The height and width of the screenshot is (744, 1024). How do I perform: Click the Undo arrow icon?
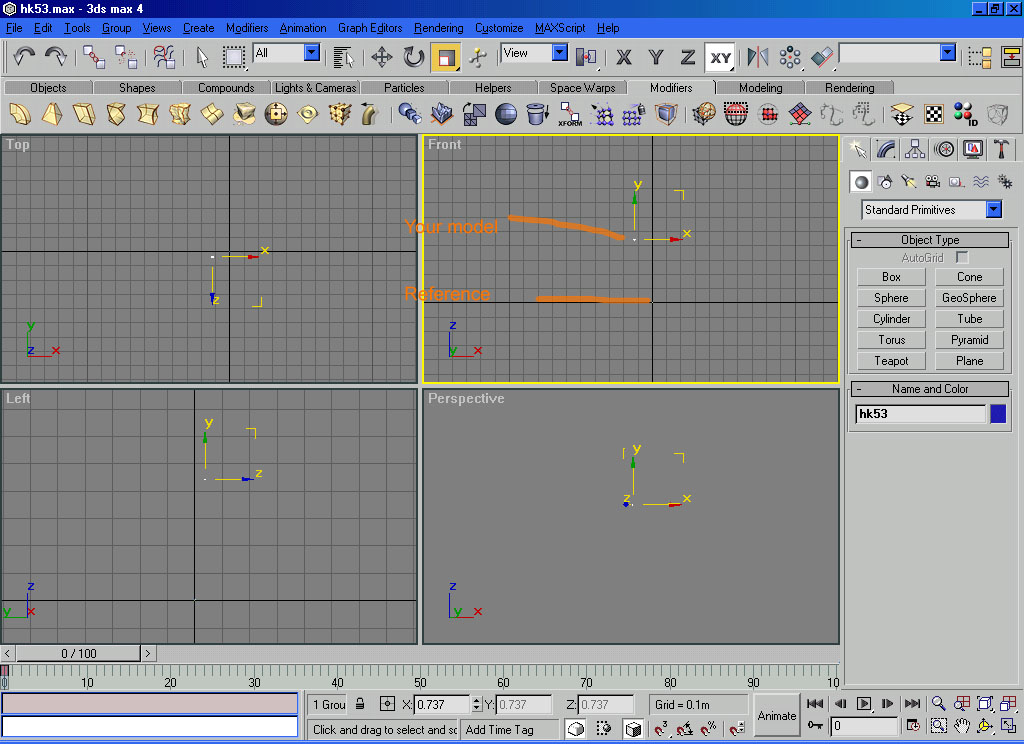24,57
